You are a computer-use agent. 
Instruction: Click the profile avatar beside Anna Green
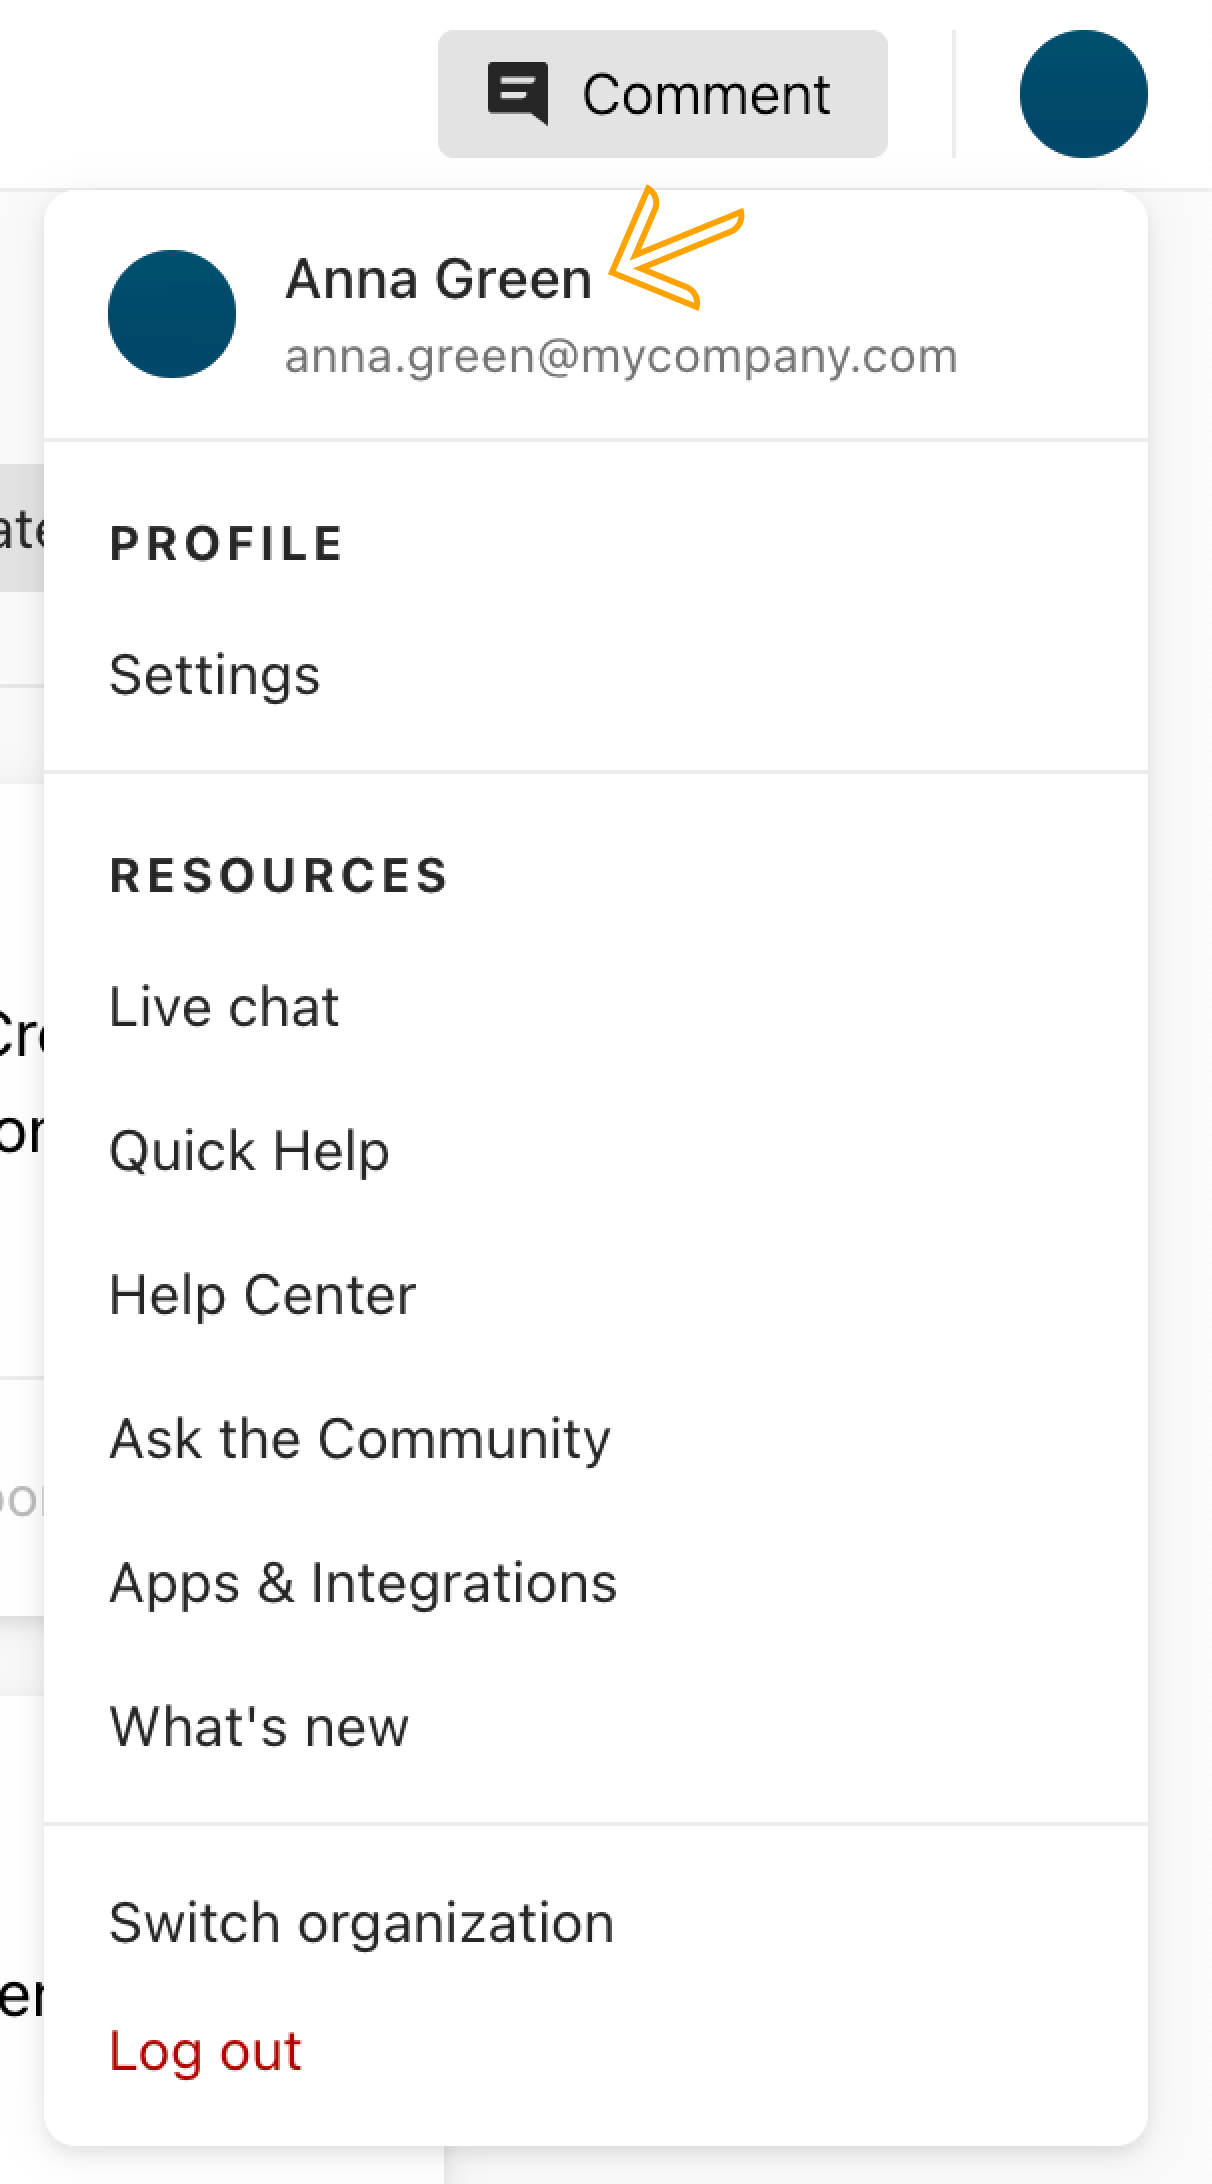click(x=172, y=314)
